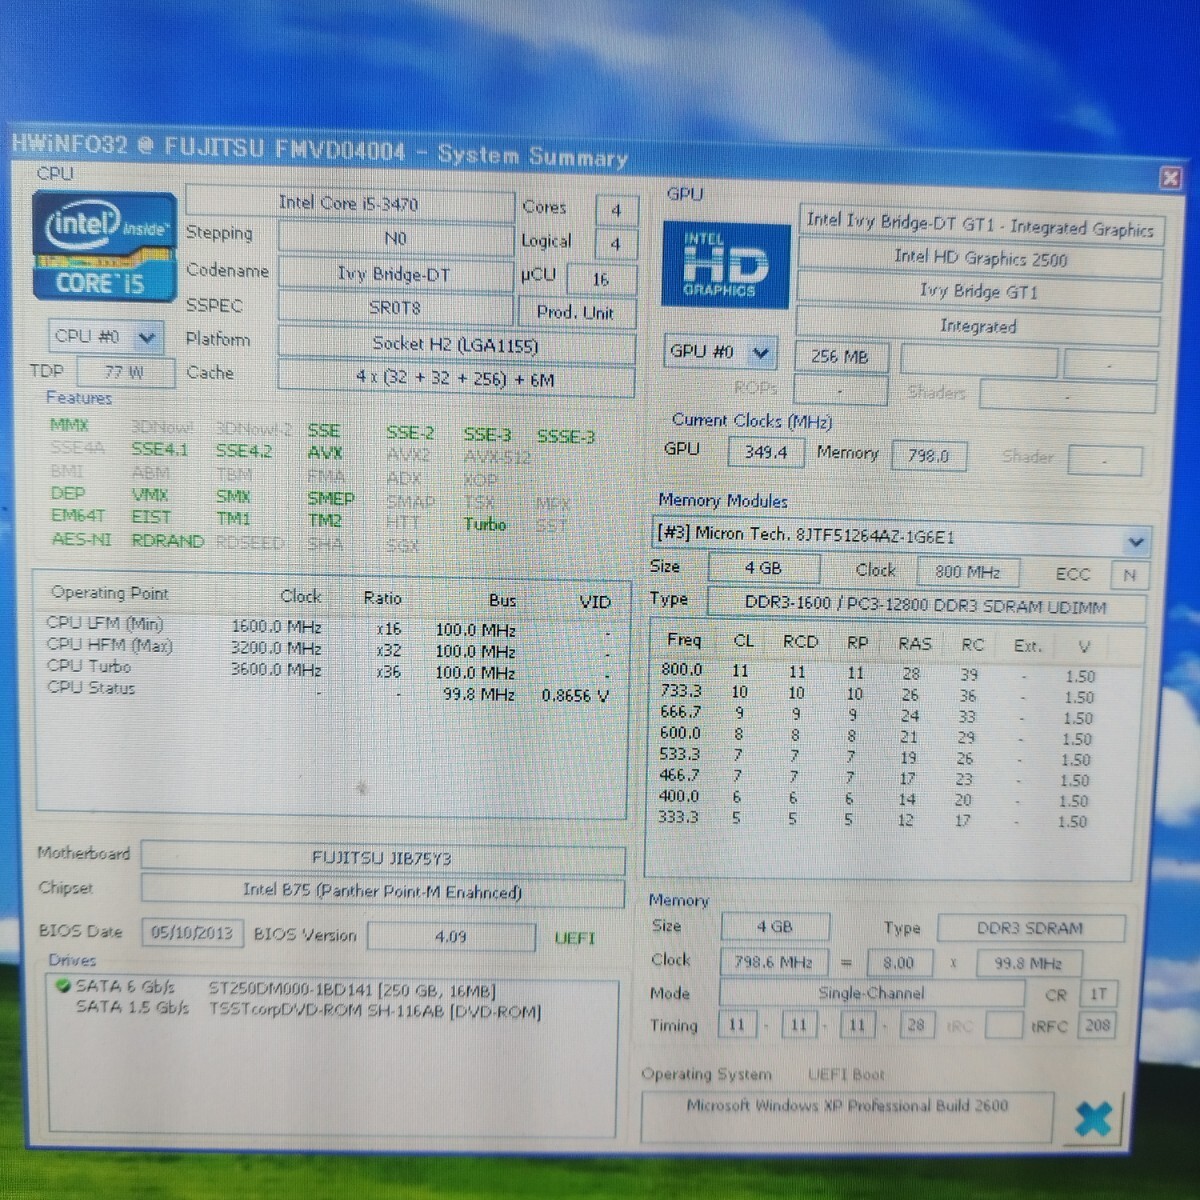Click the CPU Turbo operating point row

[328, 669]
